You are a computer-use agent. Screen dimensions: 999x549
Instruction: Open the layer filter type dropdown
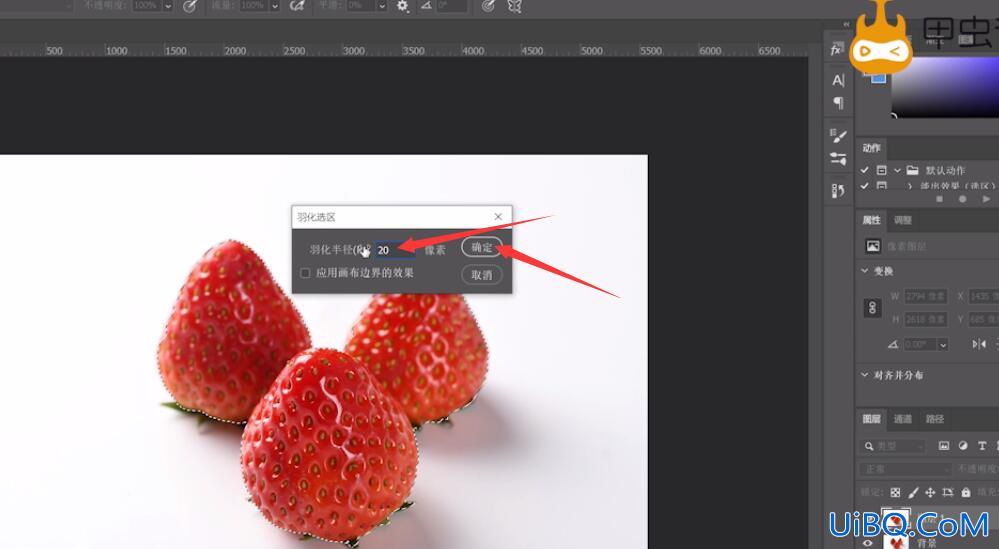click(893, 446)
